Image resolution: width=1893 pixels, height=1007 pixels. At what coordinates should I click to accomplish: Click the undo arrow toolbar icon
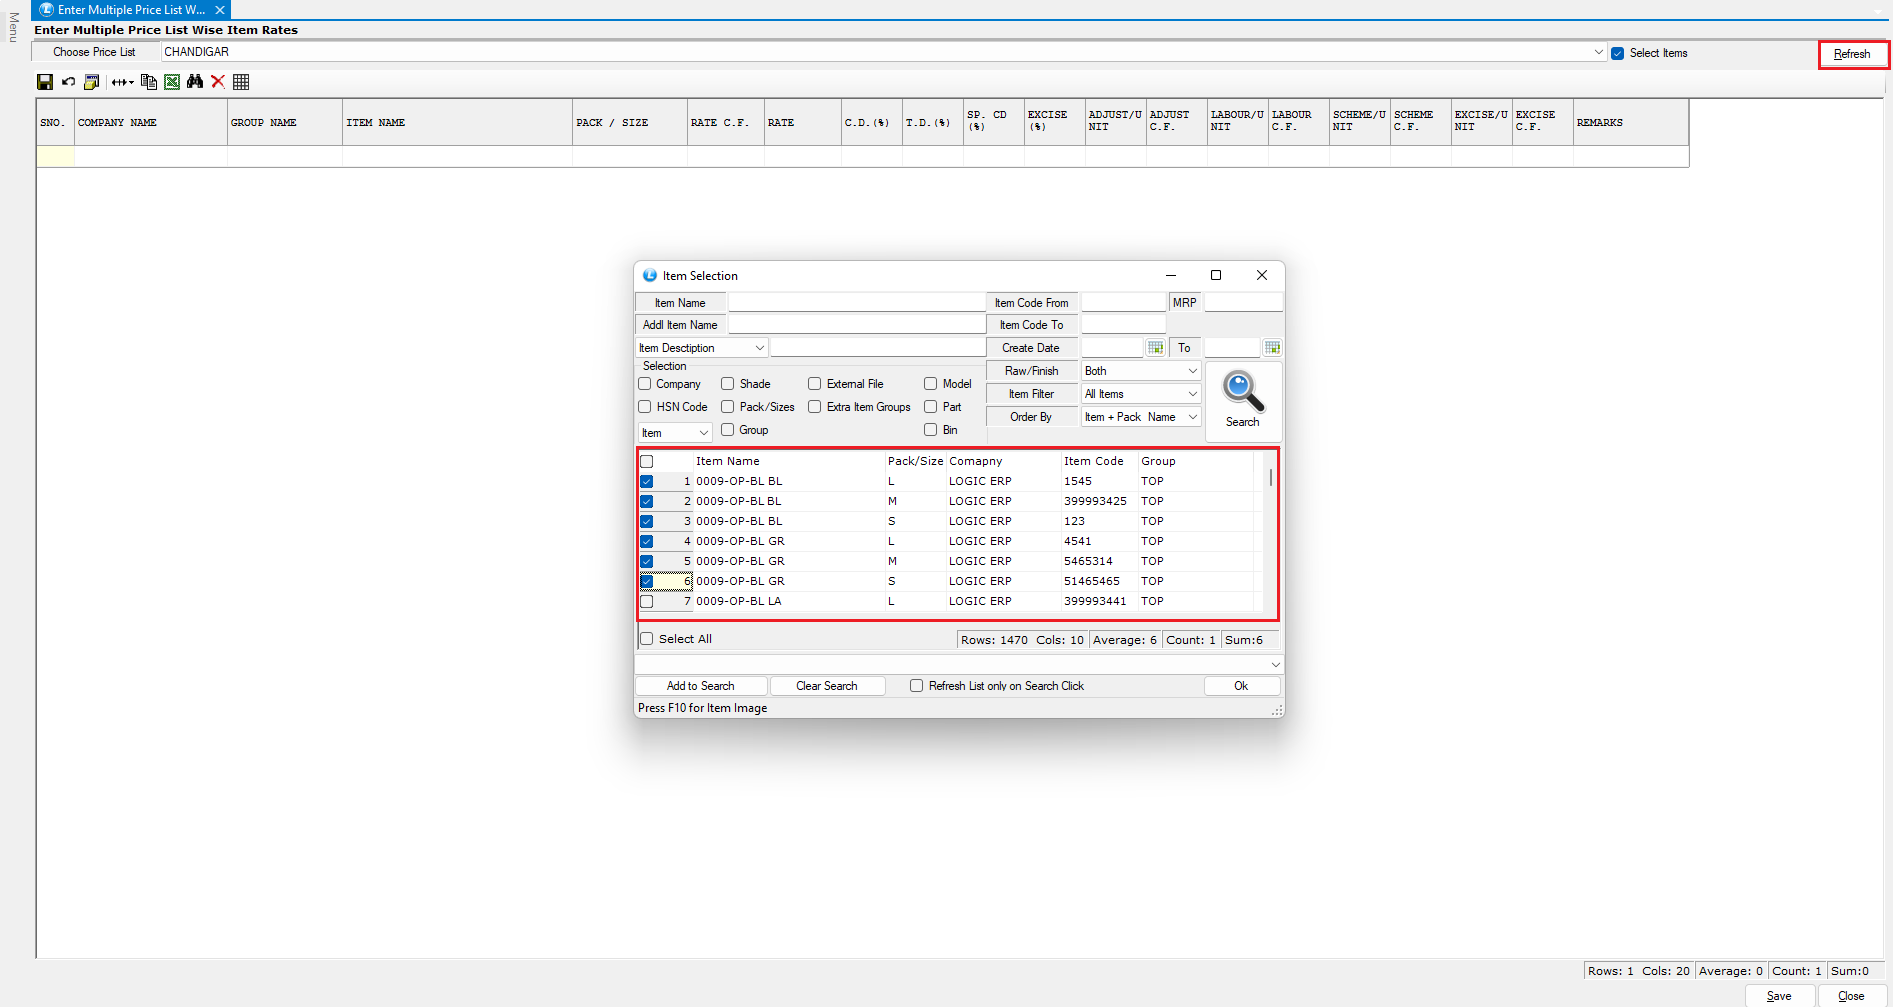point(68,82)
